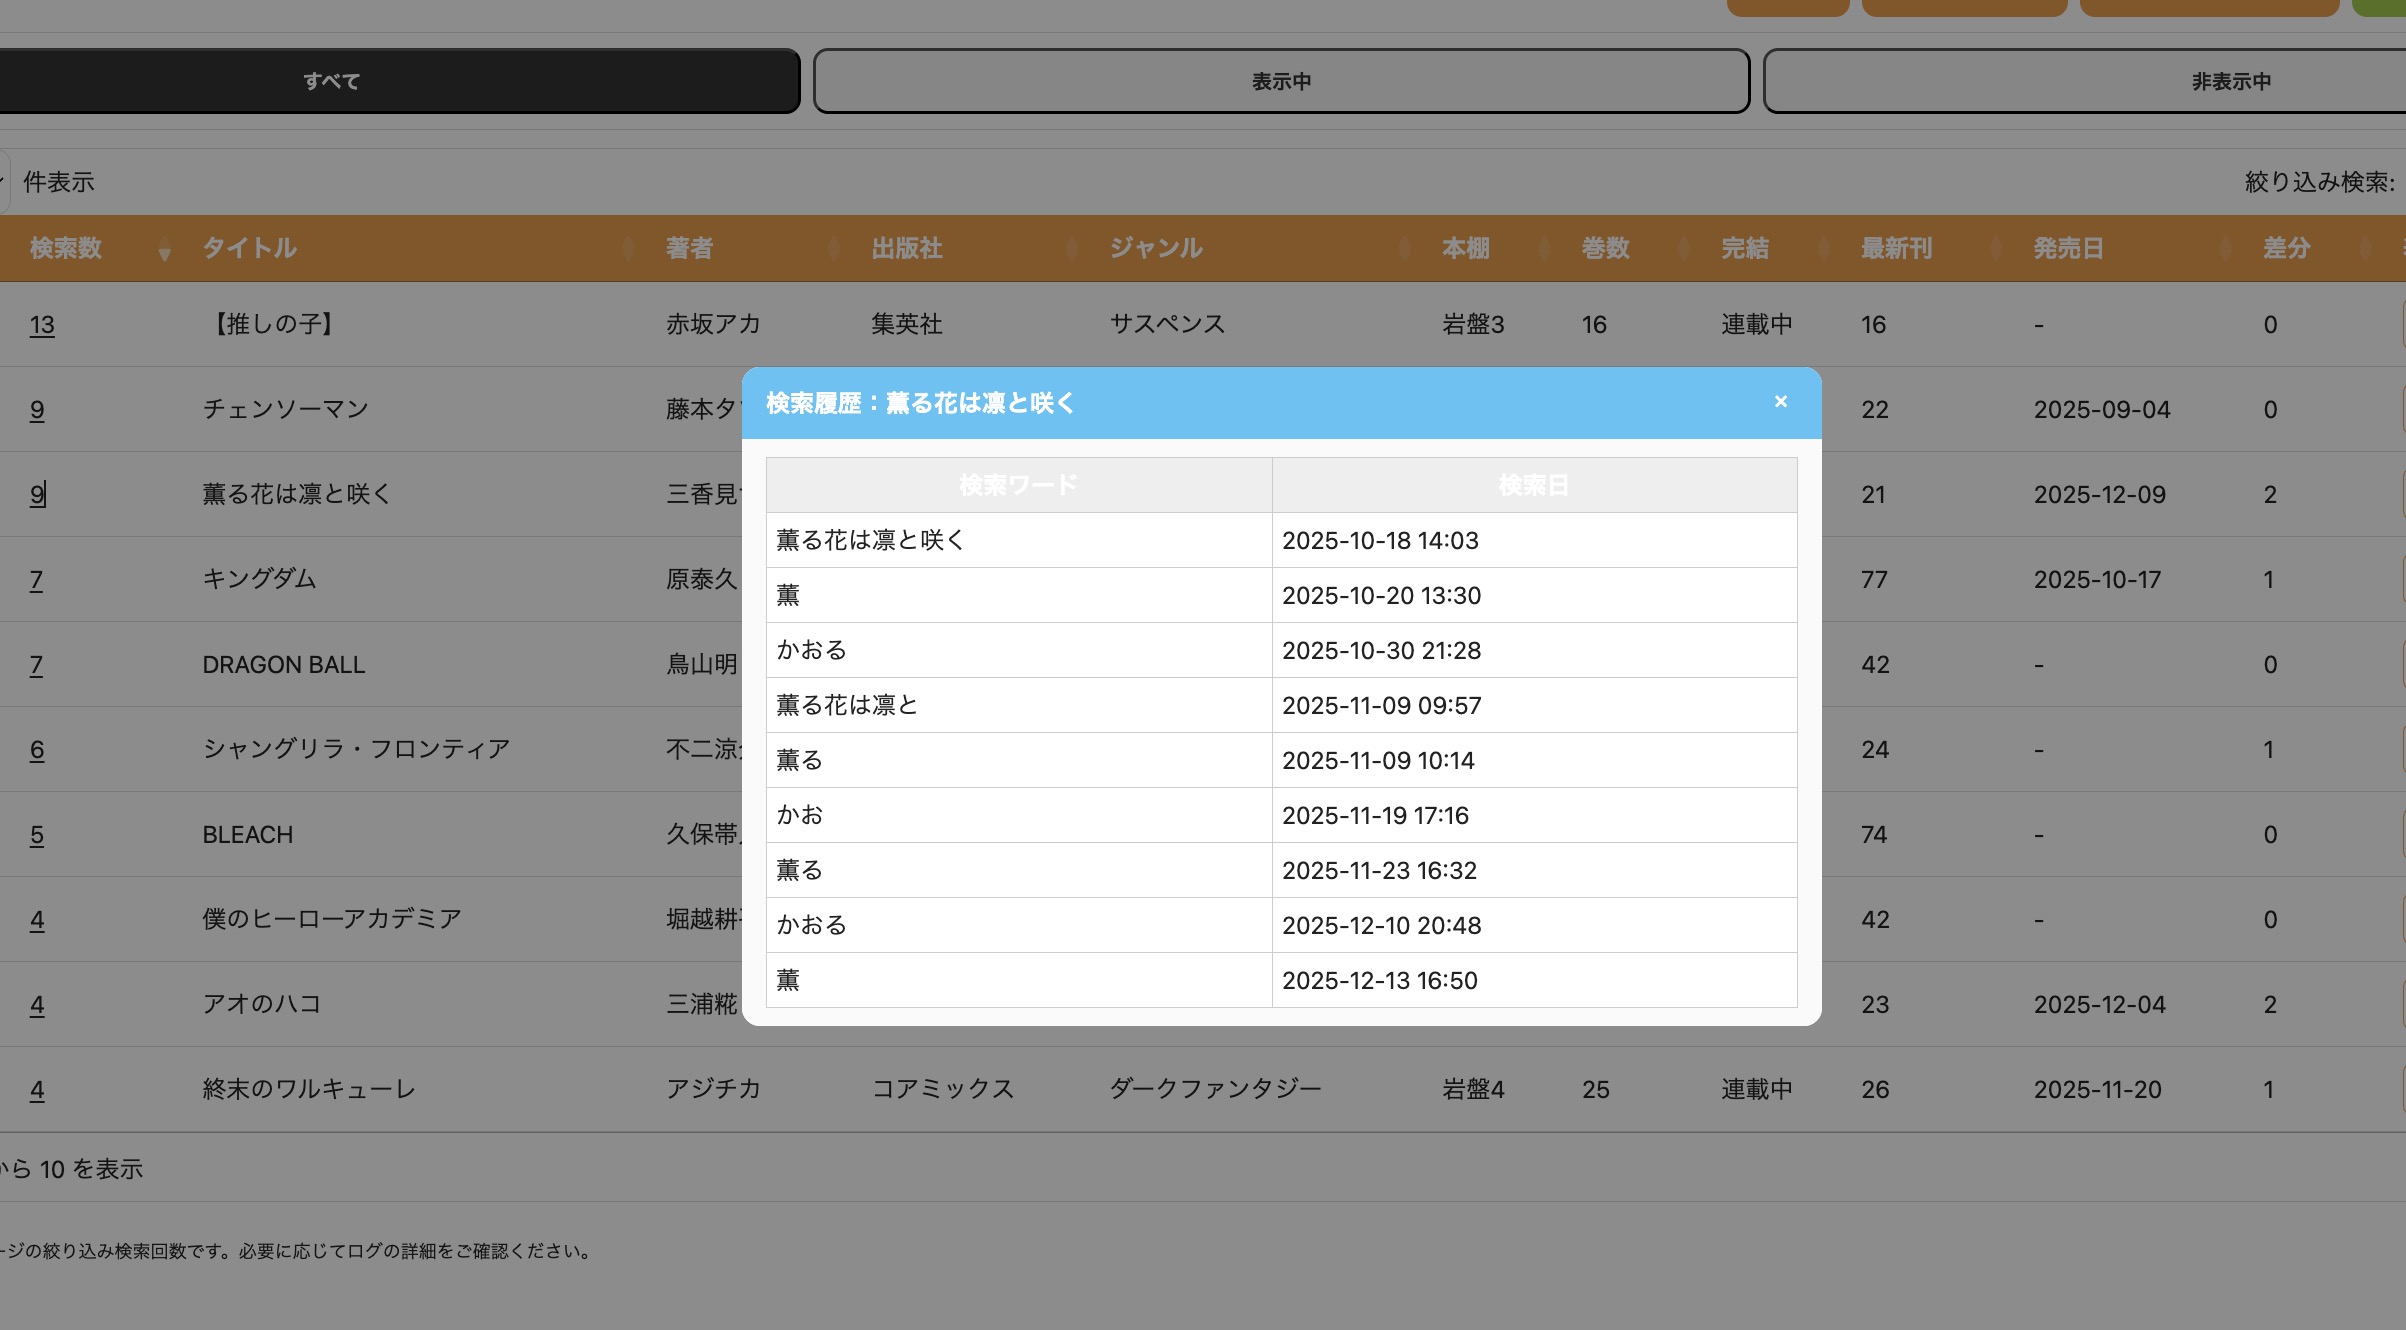
Task: Switch to 表示中 filter tab
Action: click(1281, 81)
